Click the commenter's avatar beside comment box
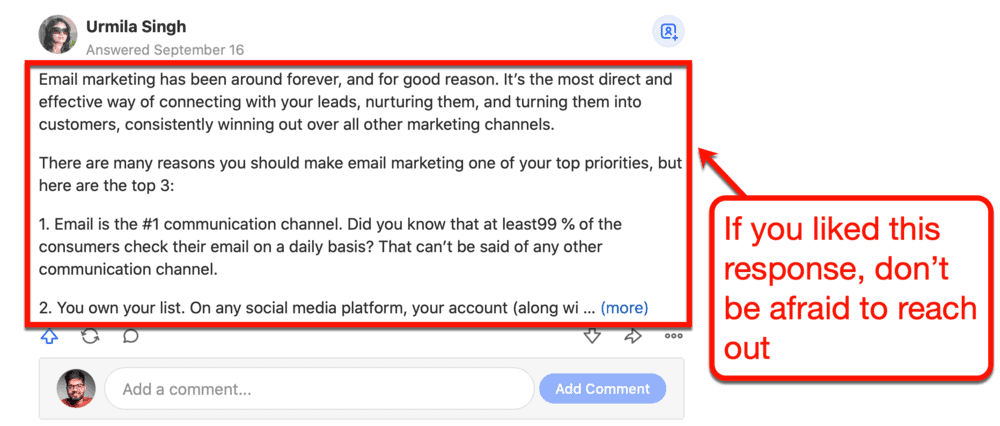 pos(76,389)
